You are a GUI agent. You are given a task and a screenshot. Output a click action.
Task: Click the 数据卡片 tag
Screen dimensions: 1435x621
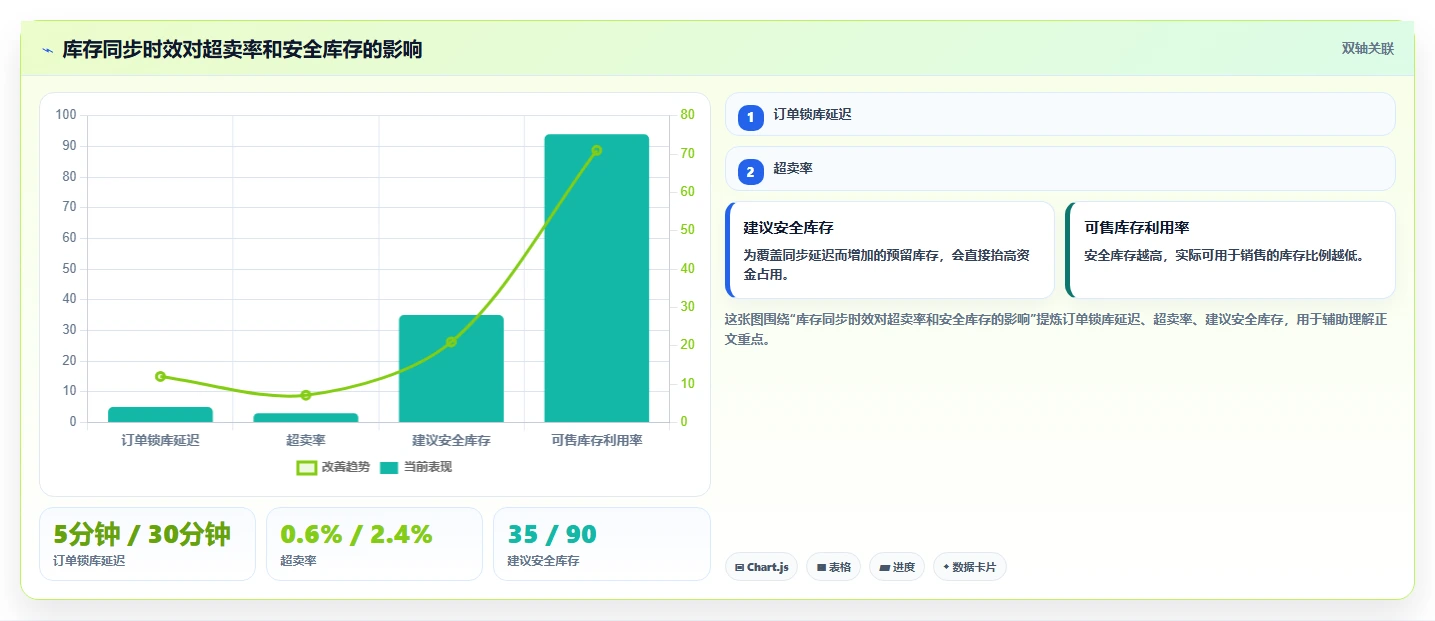pos(969,567)
